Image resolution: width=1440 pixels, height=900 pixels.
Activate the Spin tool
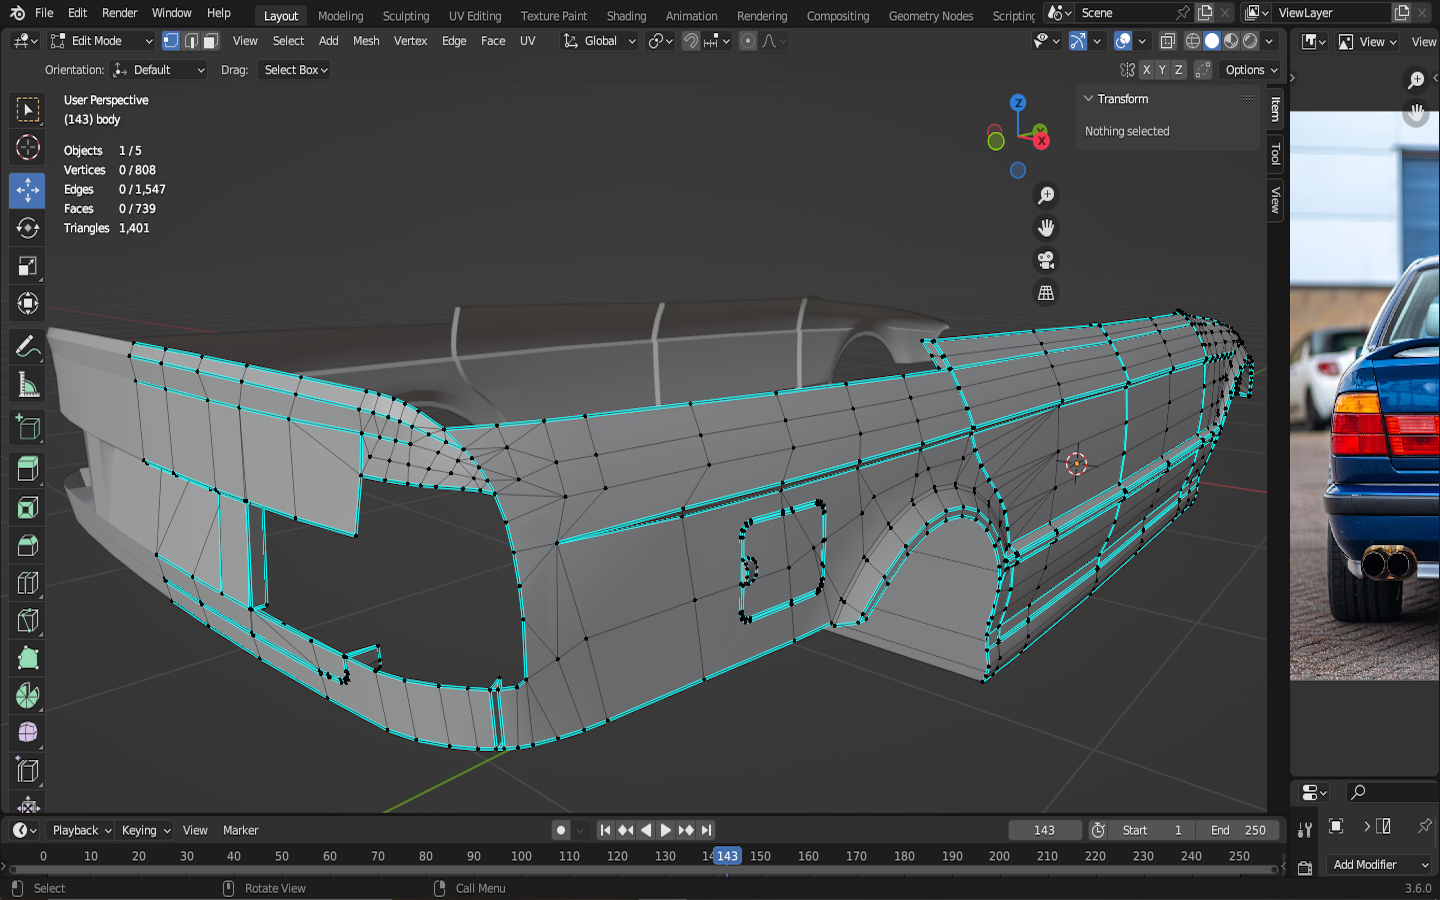click(27, 696)
